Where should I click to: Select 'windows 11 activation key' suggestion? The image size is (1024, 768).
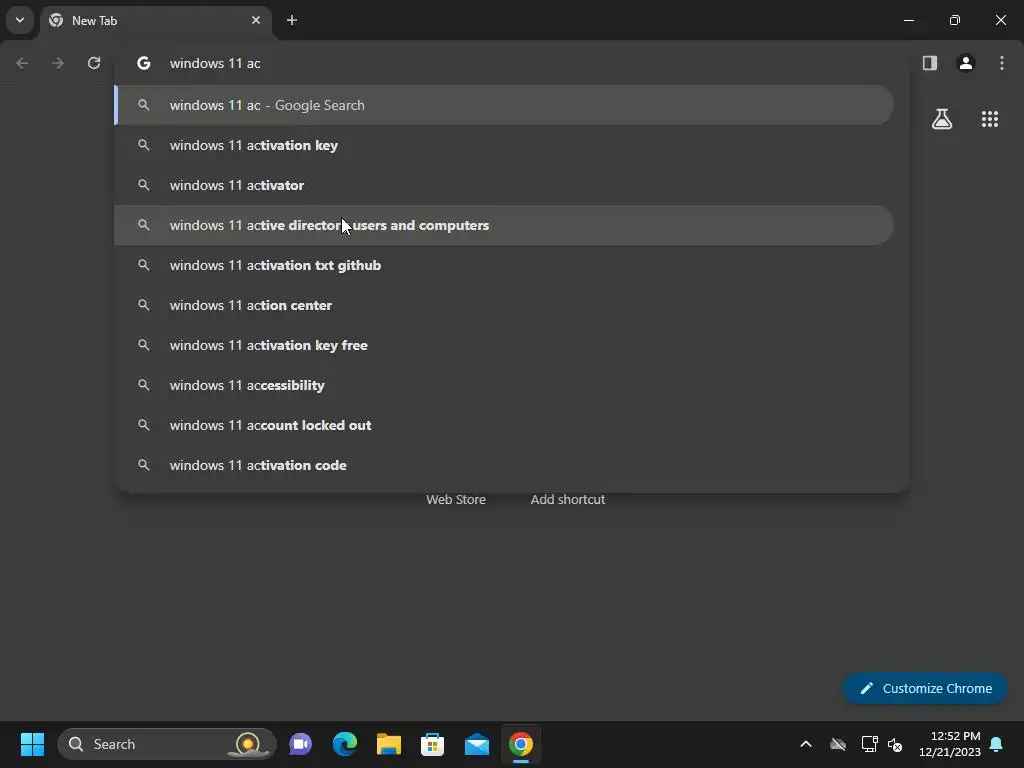click(504, 145)
